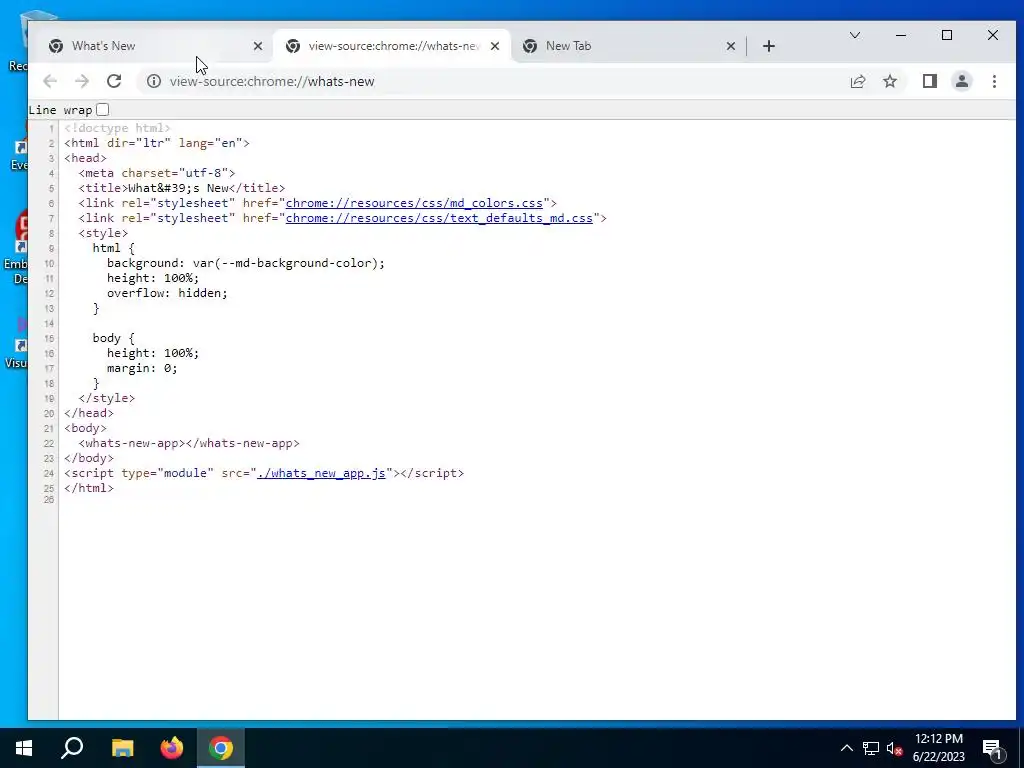1024x768 pixels.
Task: Click the Chrome taskbar icon
Action: tap(221, 748)
